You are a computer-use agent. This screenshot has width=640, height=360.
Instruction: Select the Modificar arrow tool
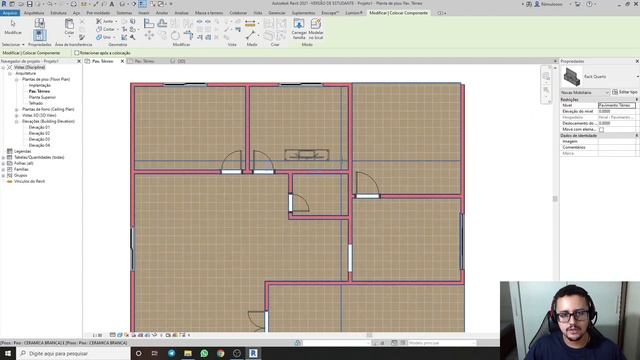click(13, 27)
